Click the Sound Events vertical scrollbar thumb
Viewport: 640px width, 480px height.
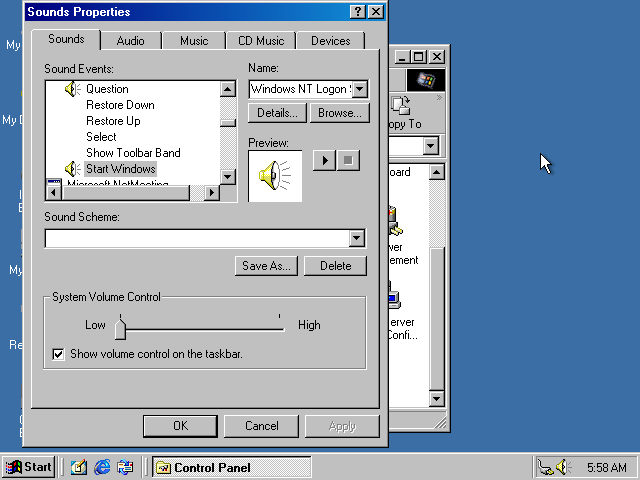228,123
